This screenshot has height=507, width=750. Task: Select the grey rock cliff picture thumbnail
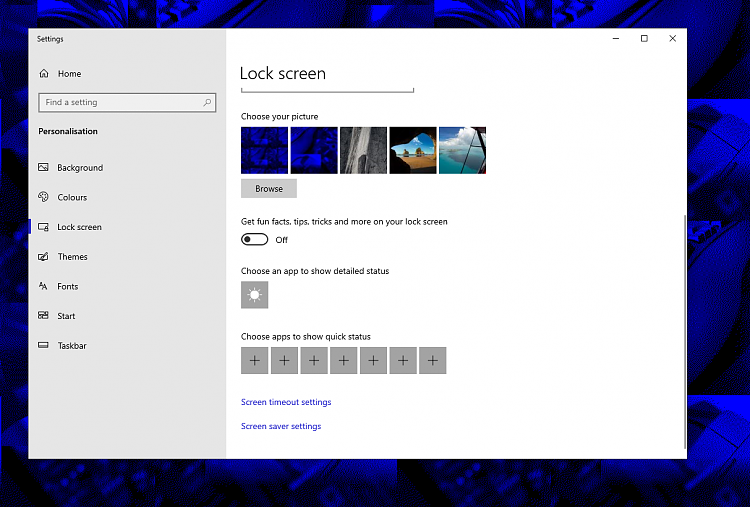click(364, 150)
